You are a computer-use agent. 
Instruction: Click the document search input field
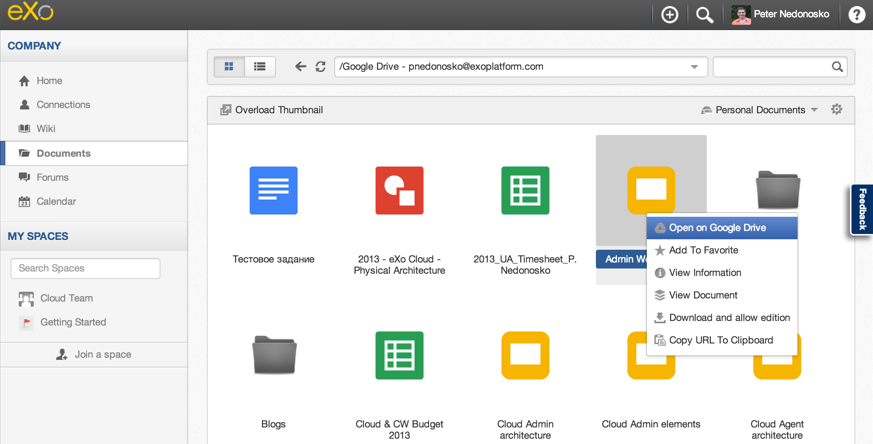pyautogui.click(x=781, y=67)
